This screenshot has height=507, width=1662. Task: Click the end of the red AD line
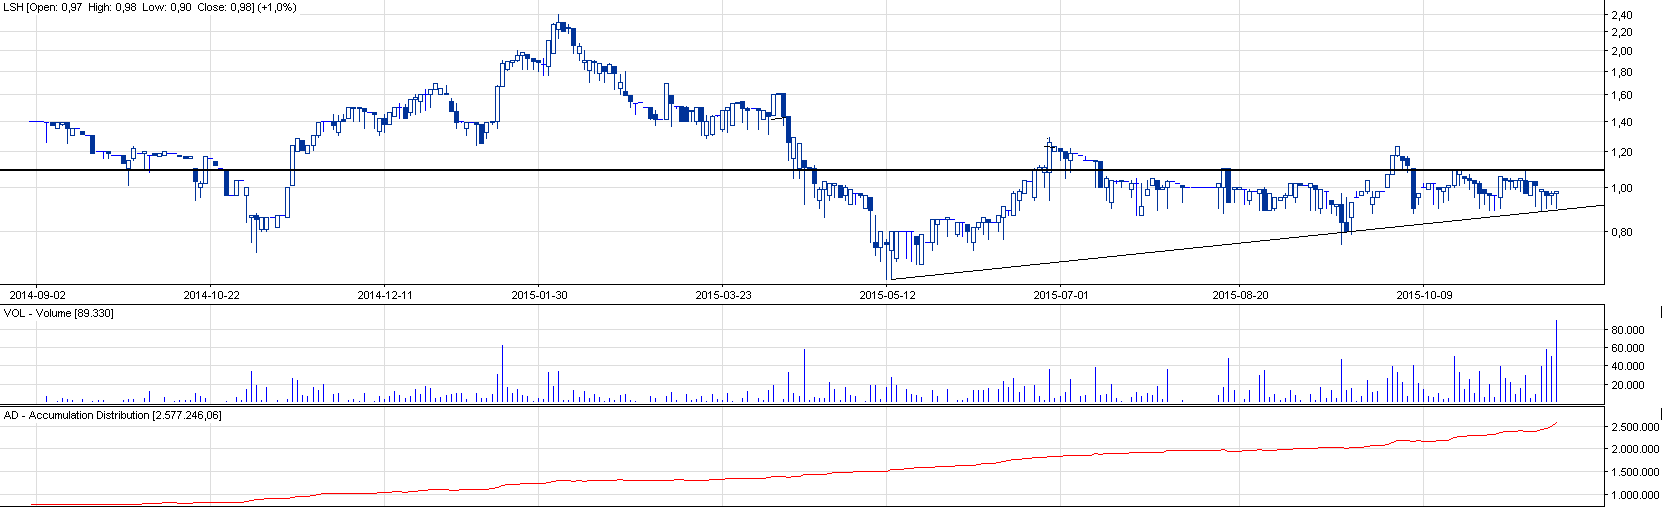coord(1557,423)
